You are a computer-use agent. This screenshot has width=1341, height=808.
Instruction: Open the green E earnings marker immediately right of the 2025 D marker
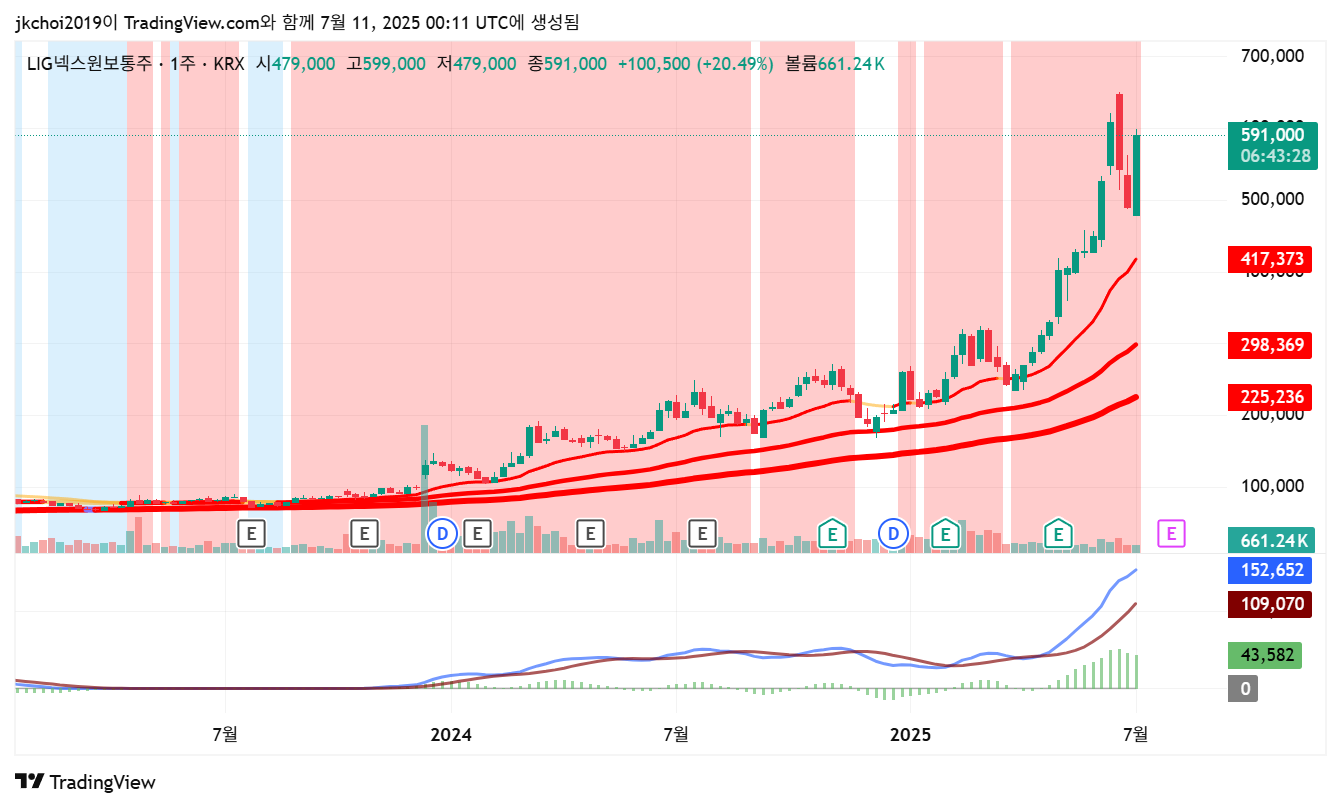coord(944,533)
